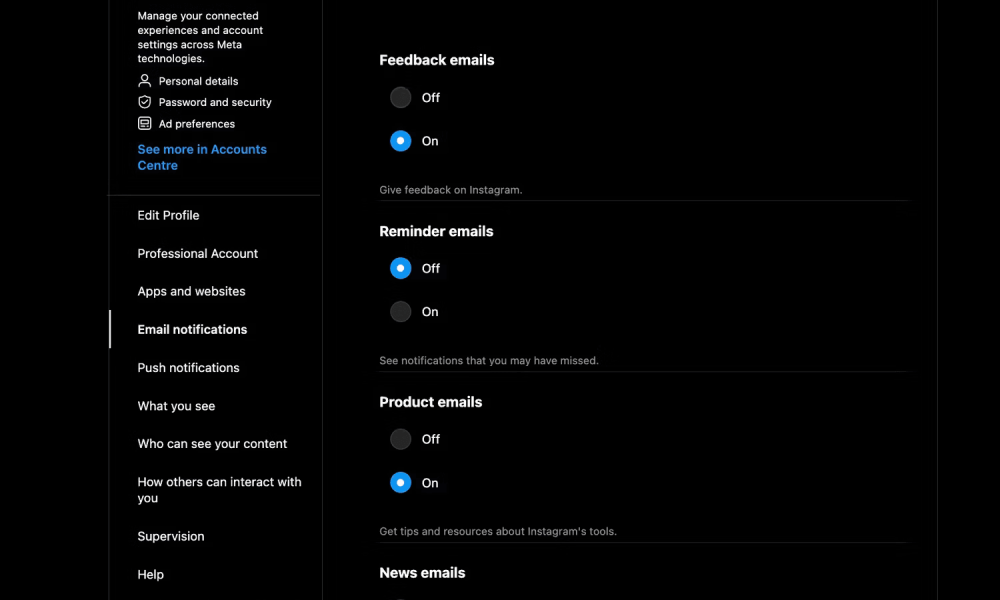This screenshot has height=600, width=1000.
Task: Open Apps and websites section
Action: coord(191,291)
